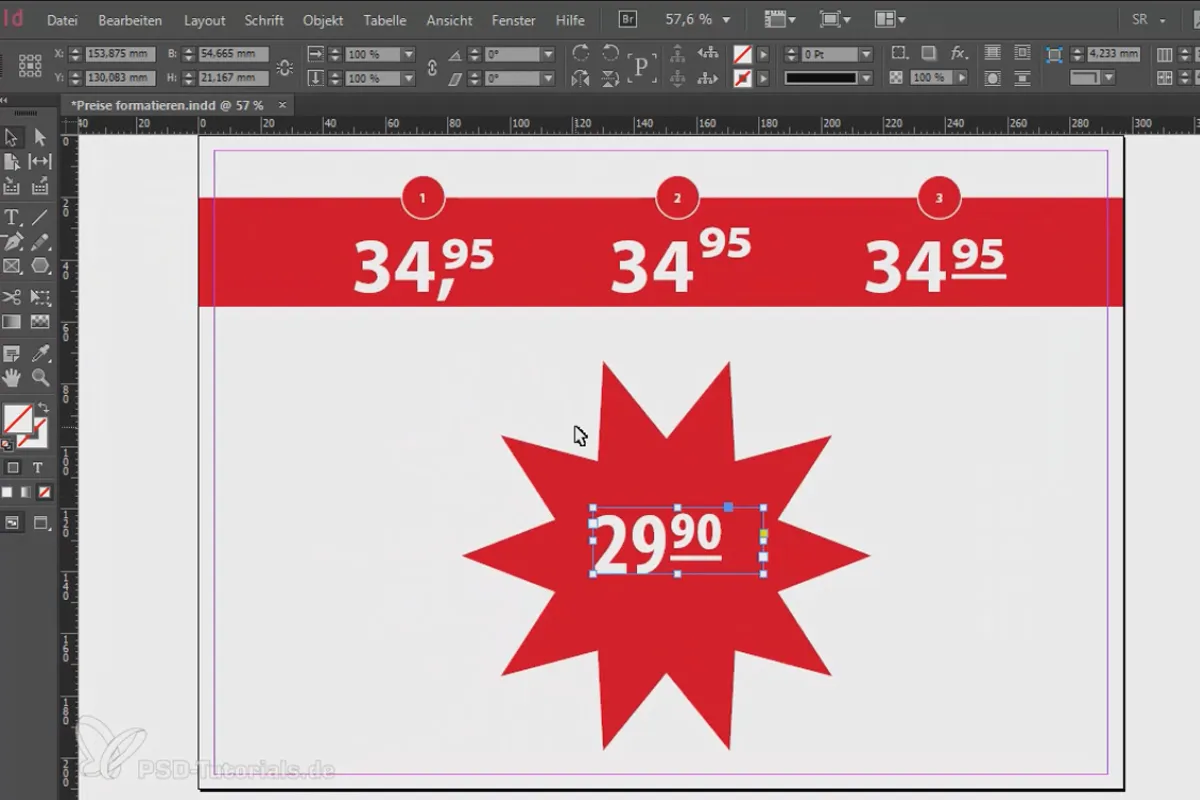Open the Ansicht menu
The height and width of the screenshot is (800, 1200).
pos(449,20)
